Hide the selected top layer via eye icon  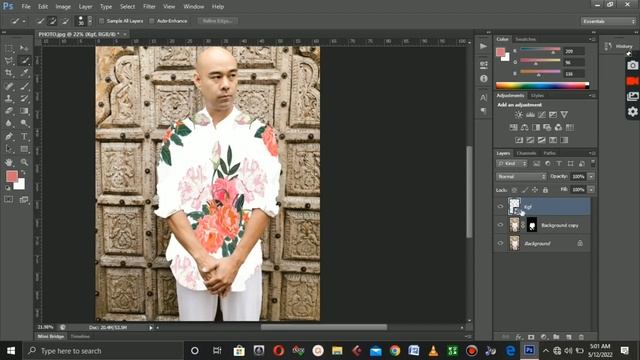[500, 207]
